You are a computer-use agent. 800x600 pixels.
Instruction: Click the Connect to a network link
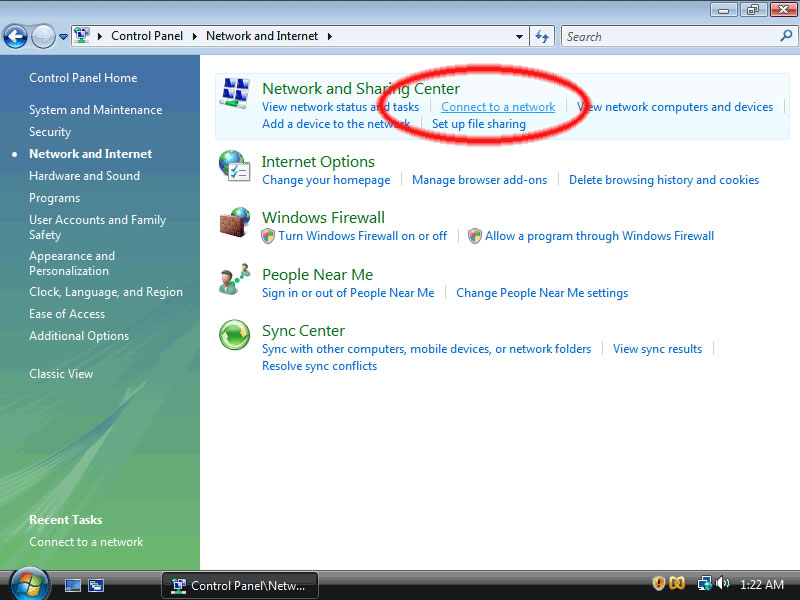498,107
